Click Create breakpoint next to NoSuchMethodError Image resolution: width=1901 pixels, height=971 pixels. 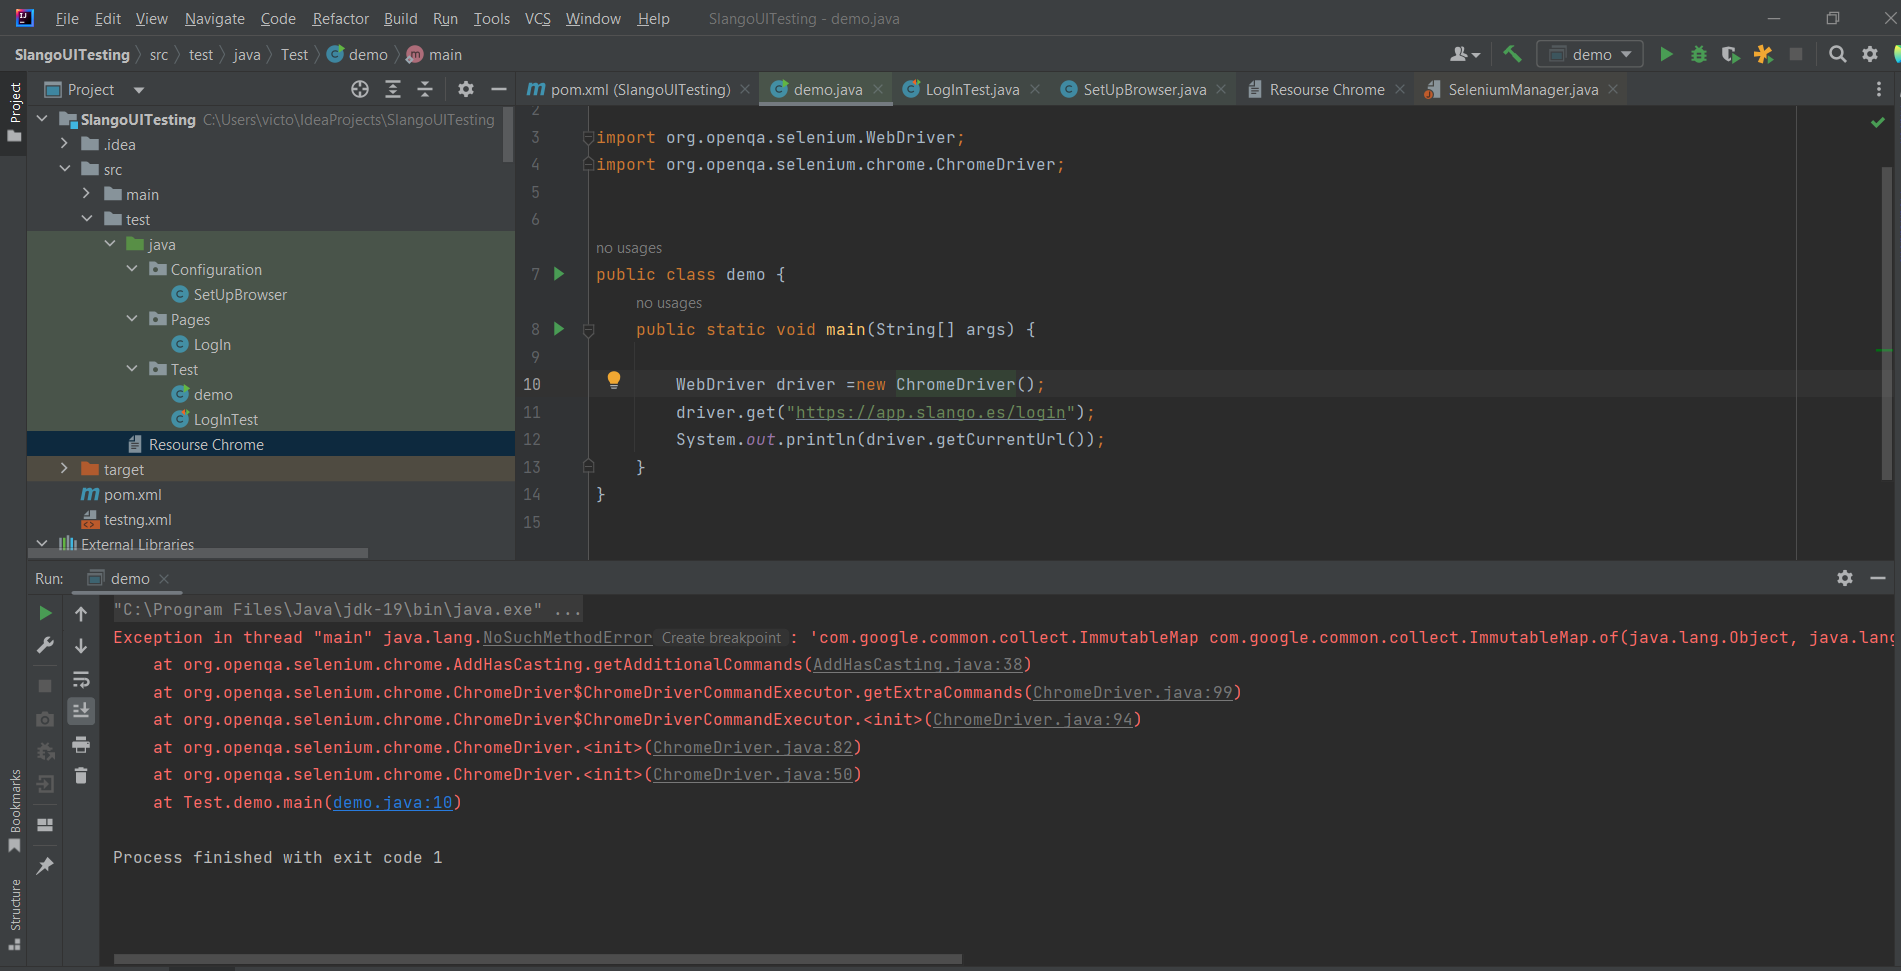(721, 638)
